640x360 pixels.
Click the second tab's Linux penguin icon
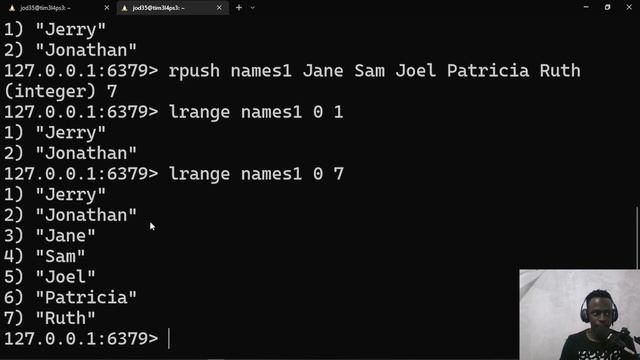click(x=124, y=8)
